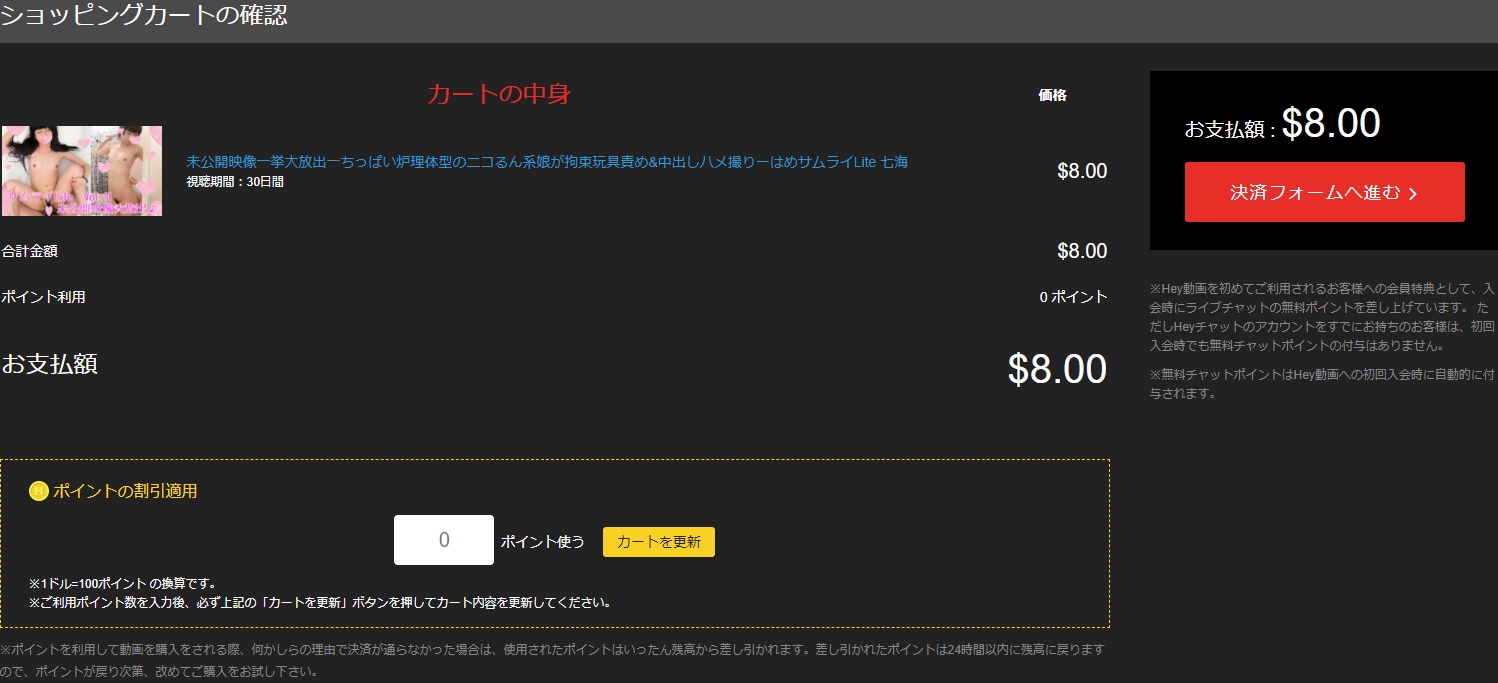The image size is (1498, 683).
Task: Click the 0 ポイント value
Action: 1073,297
